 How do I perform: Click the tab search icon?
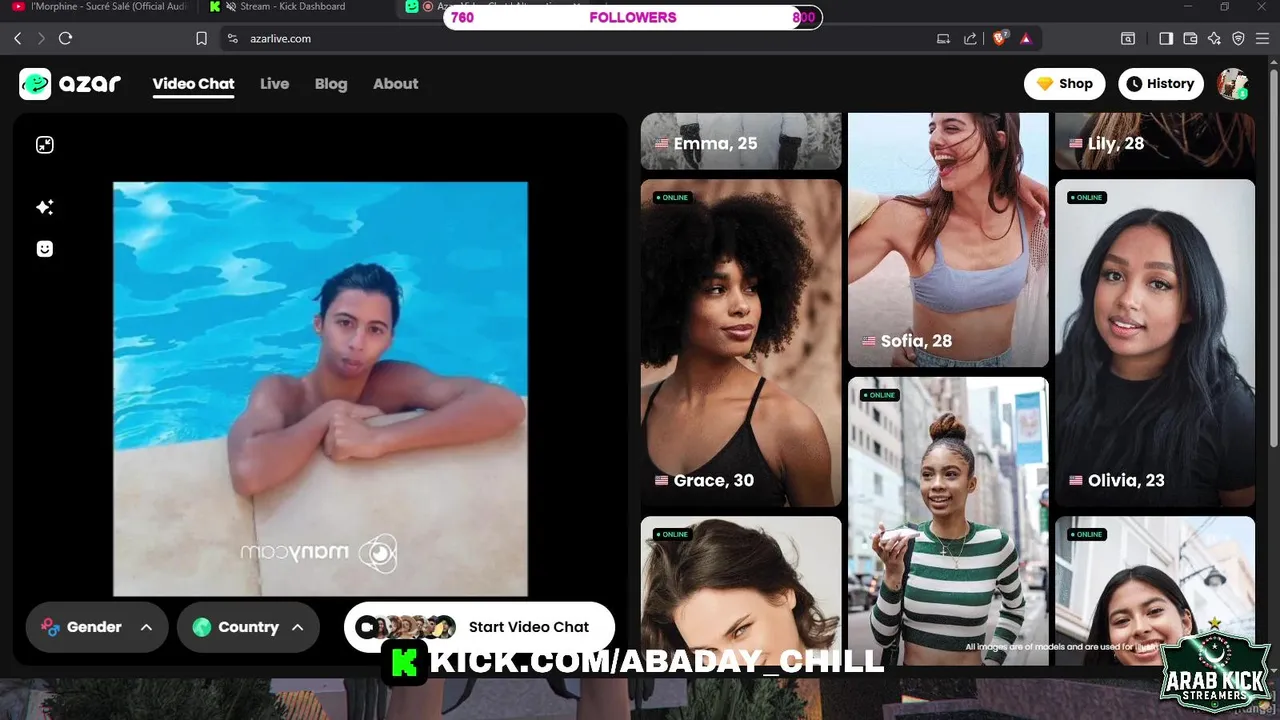pyautogui.click(x=1128, y=38)
